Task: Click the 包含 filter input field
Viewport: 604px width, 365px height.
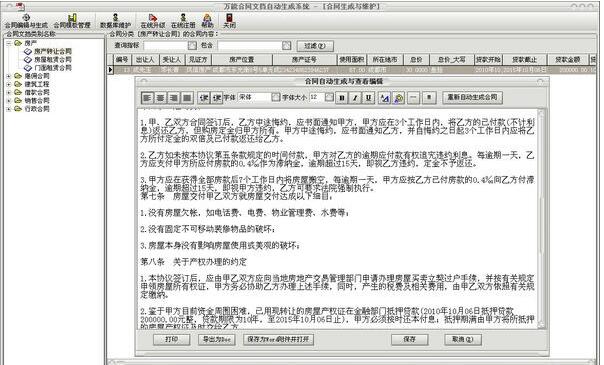Action: pos(250,45)
